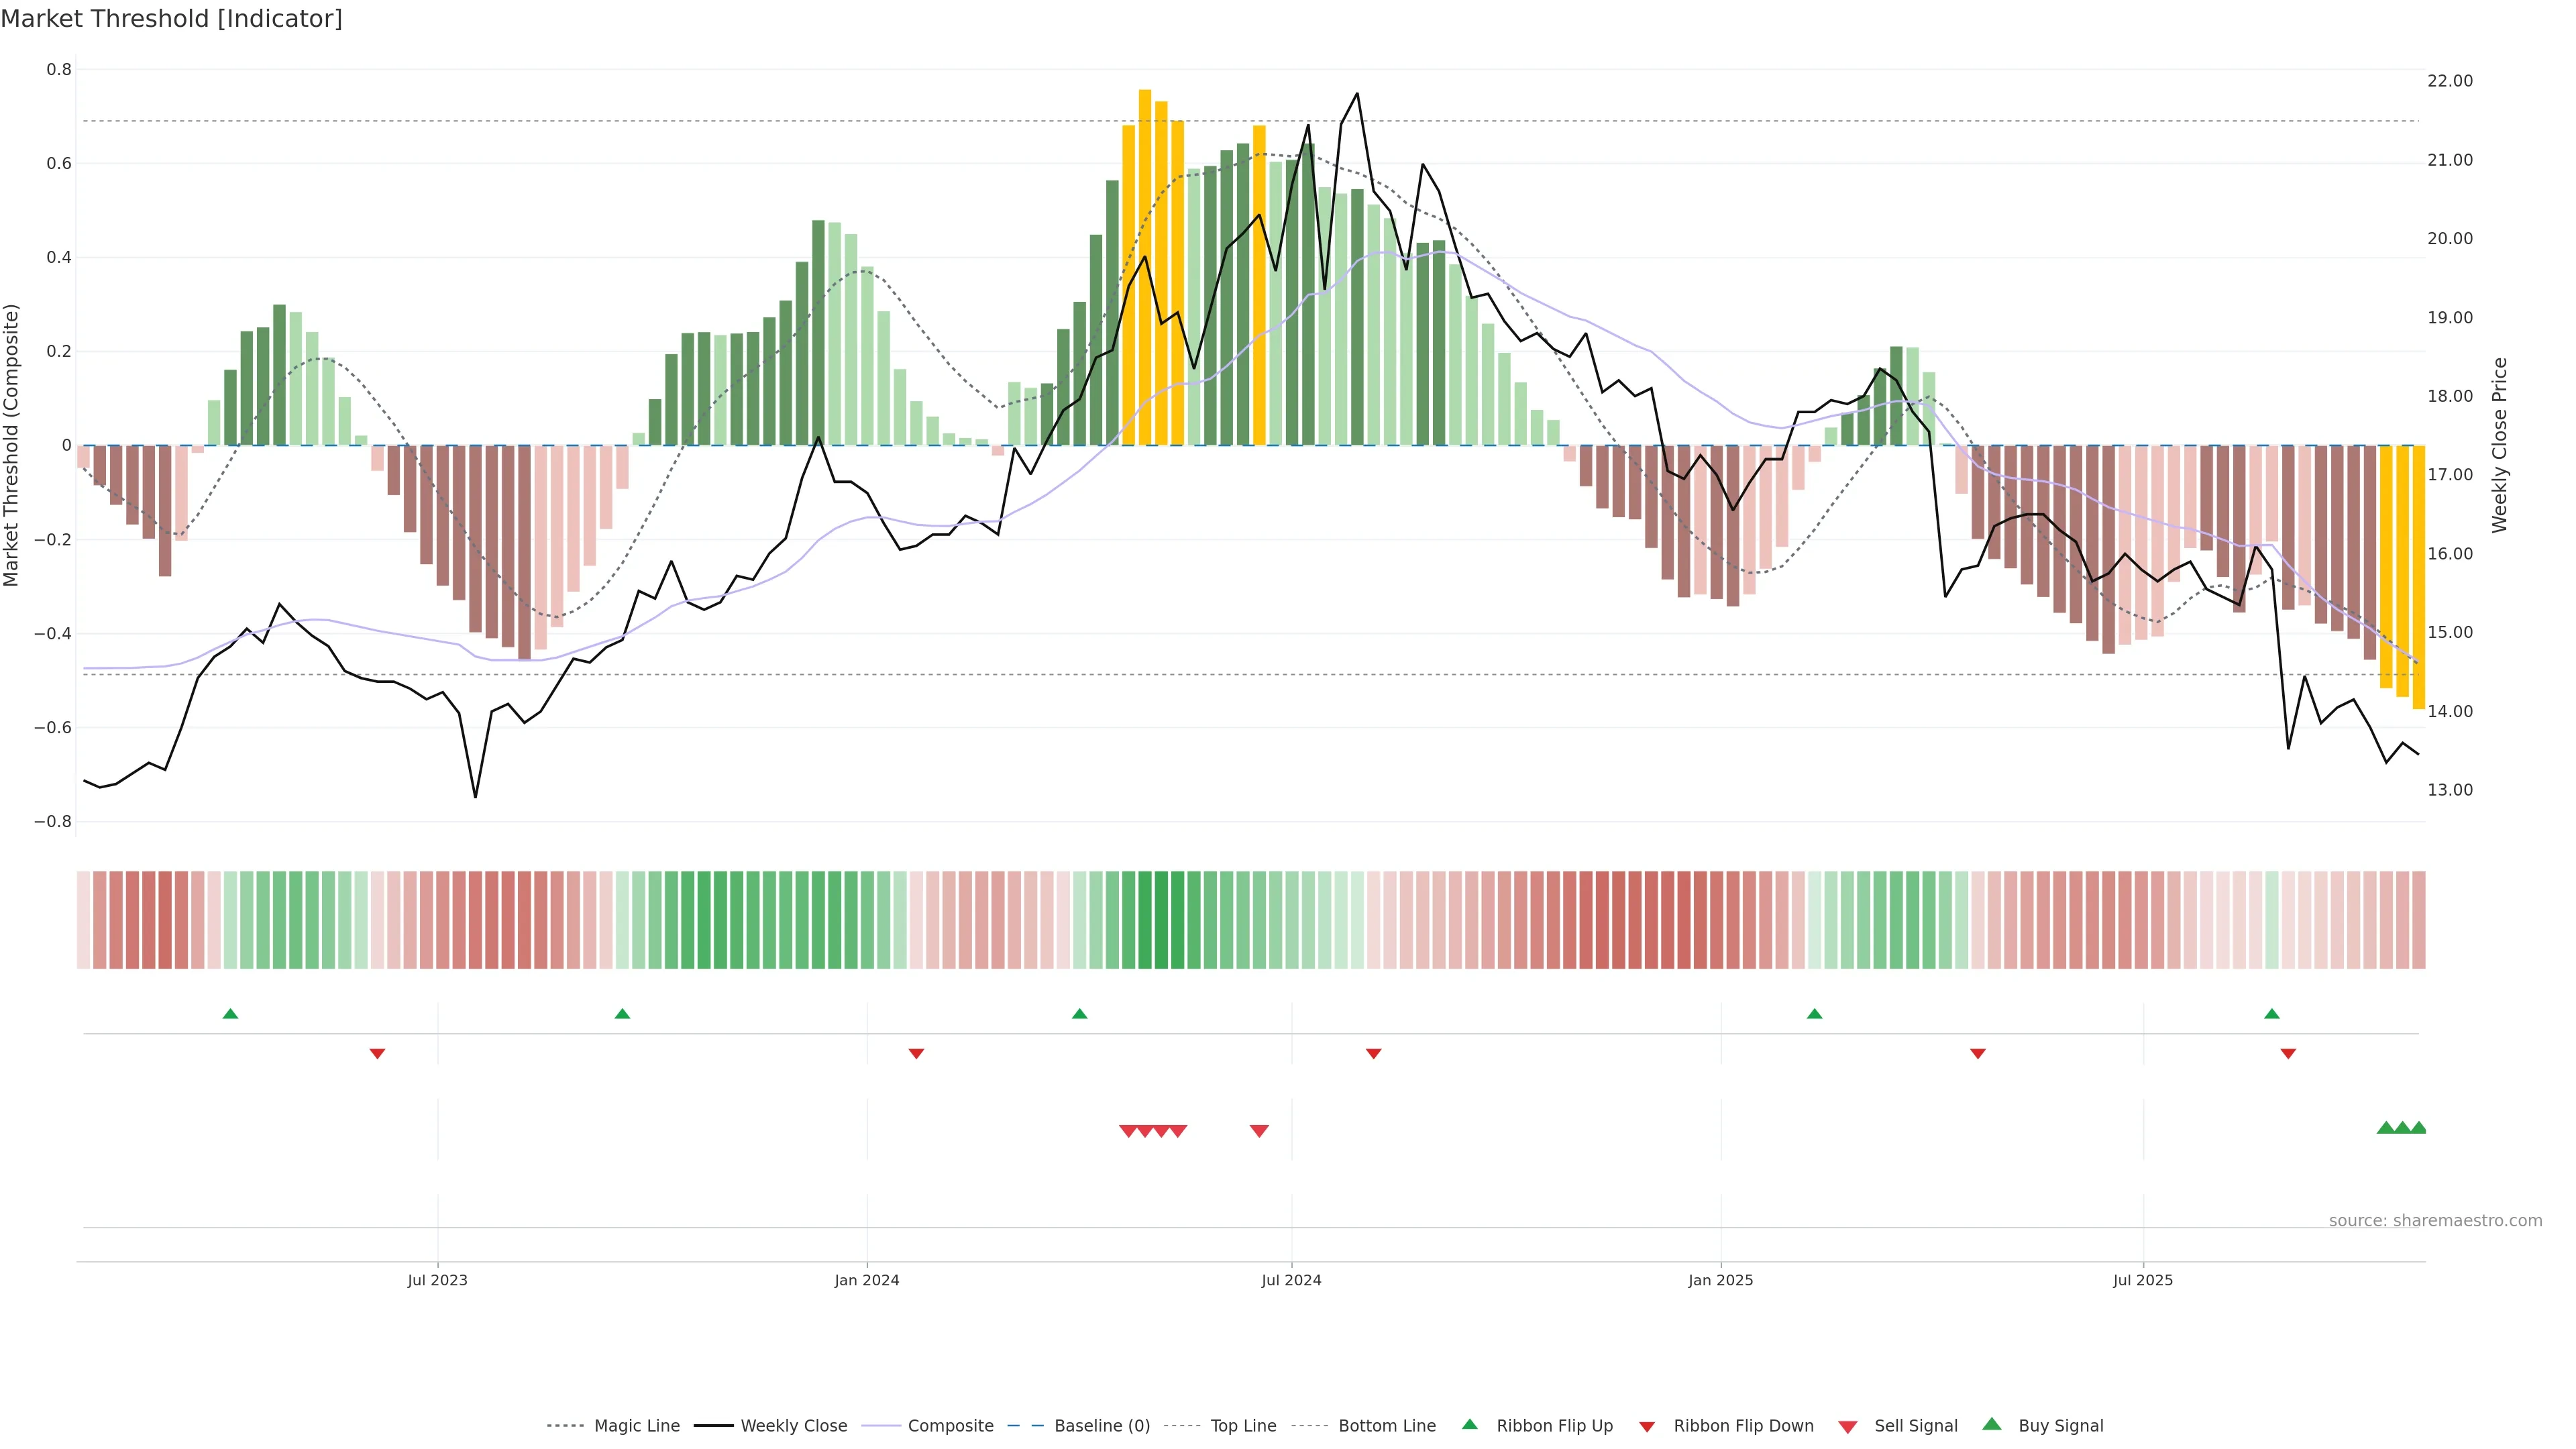Toggle the Bottom Line legend entry
Image resolution: width=2576 pixels, height=1449 pixels.
[x=1386, y=1426]
